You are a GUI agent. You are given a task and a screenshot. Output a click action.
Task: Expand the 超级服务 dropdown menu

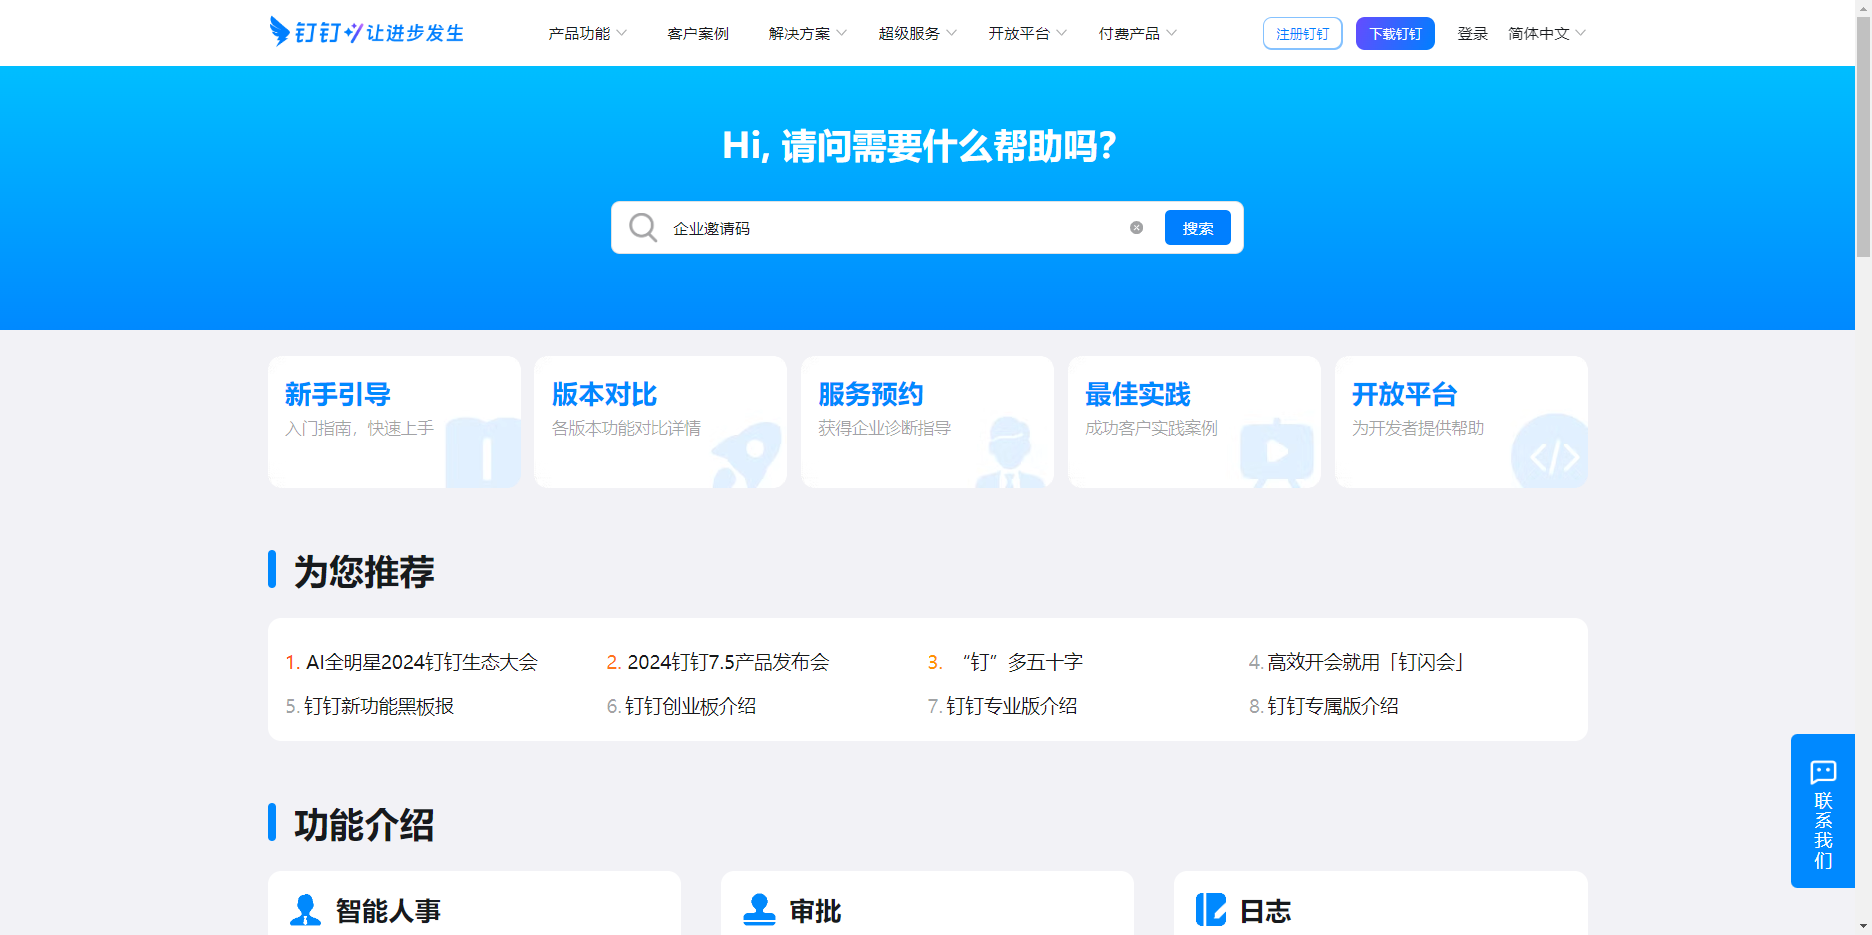[918, 33]
